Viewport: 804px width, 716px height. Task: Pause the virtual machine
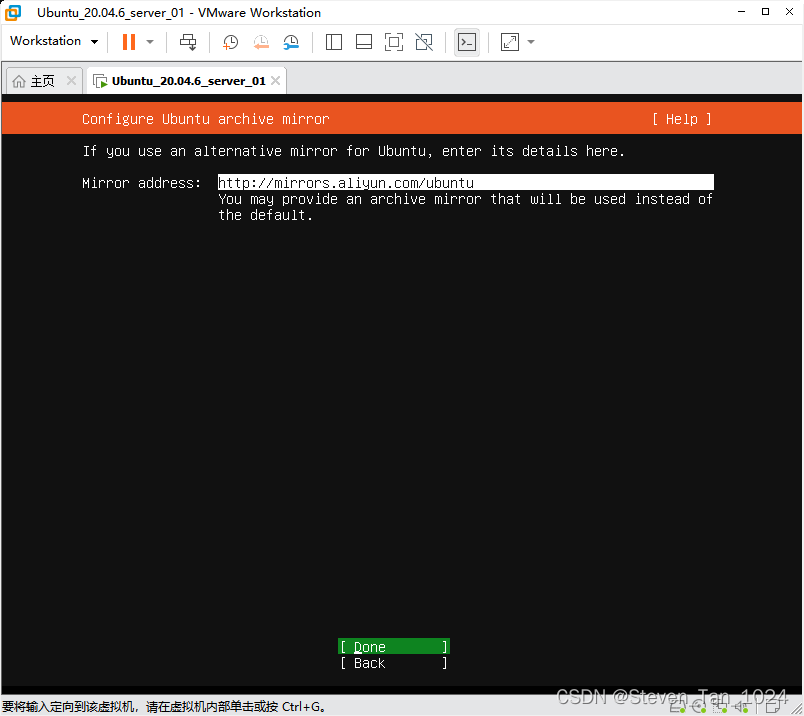pyautogui.click(x=129, y=42)
